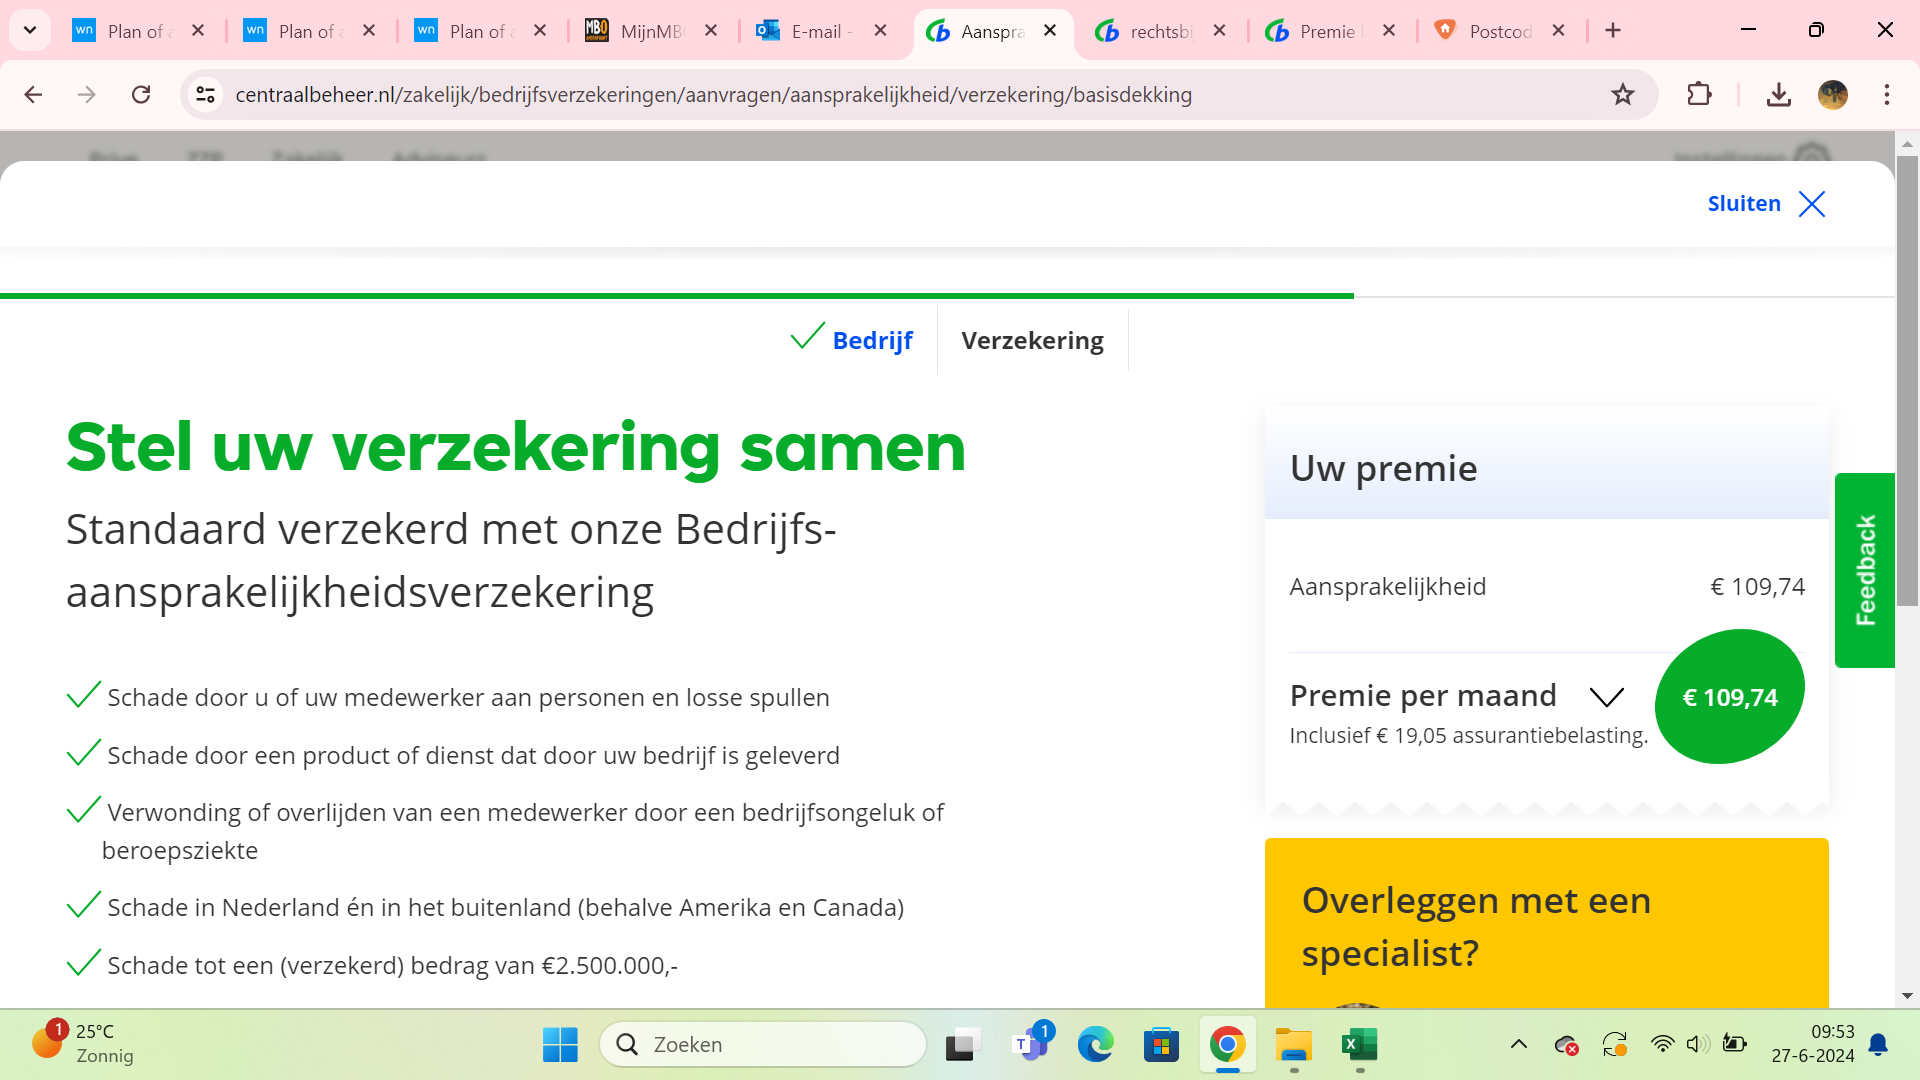Screen dimensions: 1920x1080
Task: Click the browser back arrow
Action: [33, 95]
